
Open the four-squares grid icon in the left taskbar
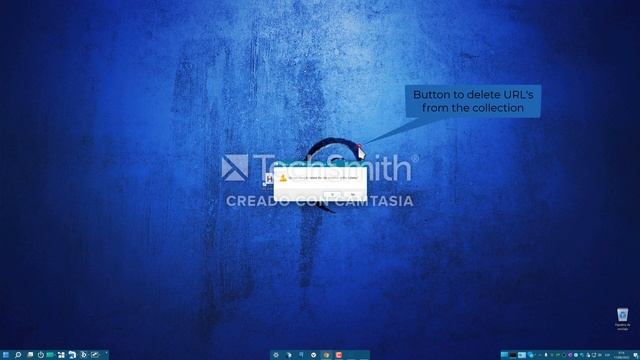[x=61, y=355]
